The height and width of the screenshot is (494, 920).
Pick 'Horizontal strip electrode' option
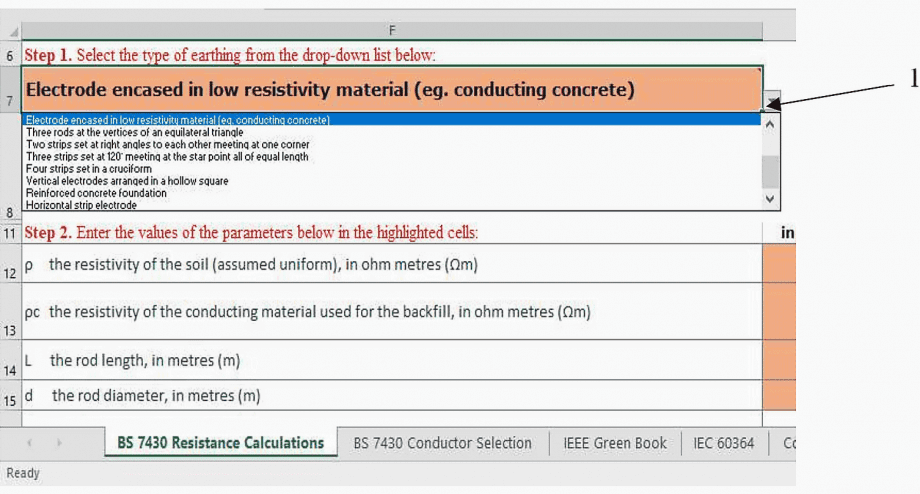pyautogui.click(x=392, y=205)
